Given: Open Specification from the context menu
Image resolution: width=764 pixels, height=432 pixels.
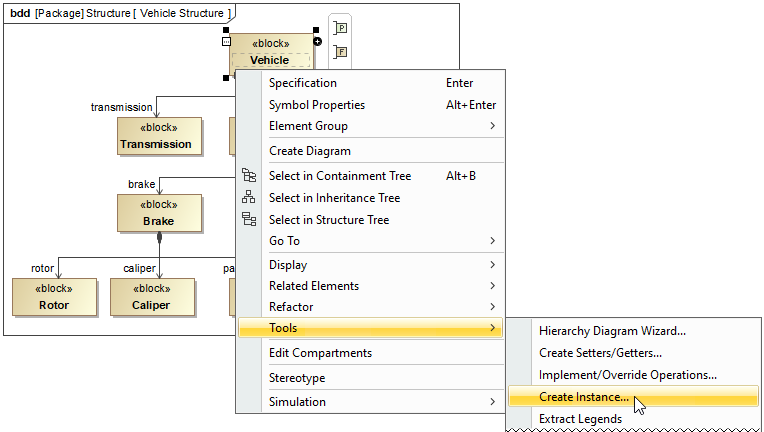Looking at the screenshot, I should tap(303, 83).
